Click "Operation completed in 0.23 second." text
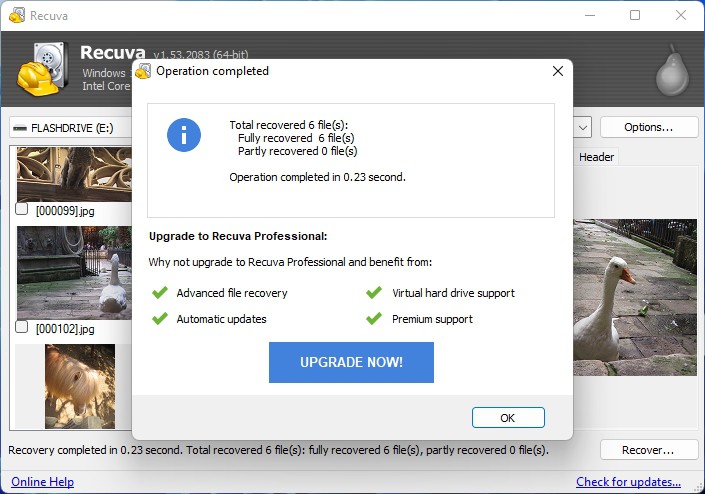This screenshot has height=494, width=705. [317, 177]
